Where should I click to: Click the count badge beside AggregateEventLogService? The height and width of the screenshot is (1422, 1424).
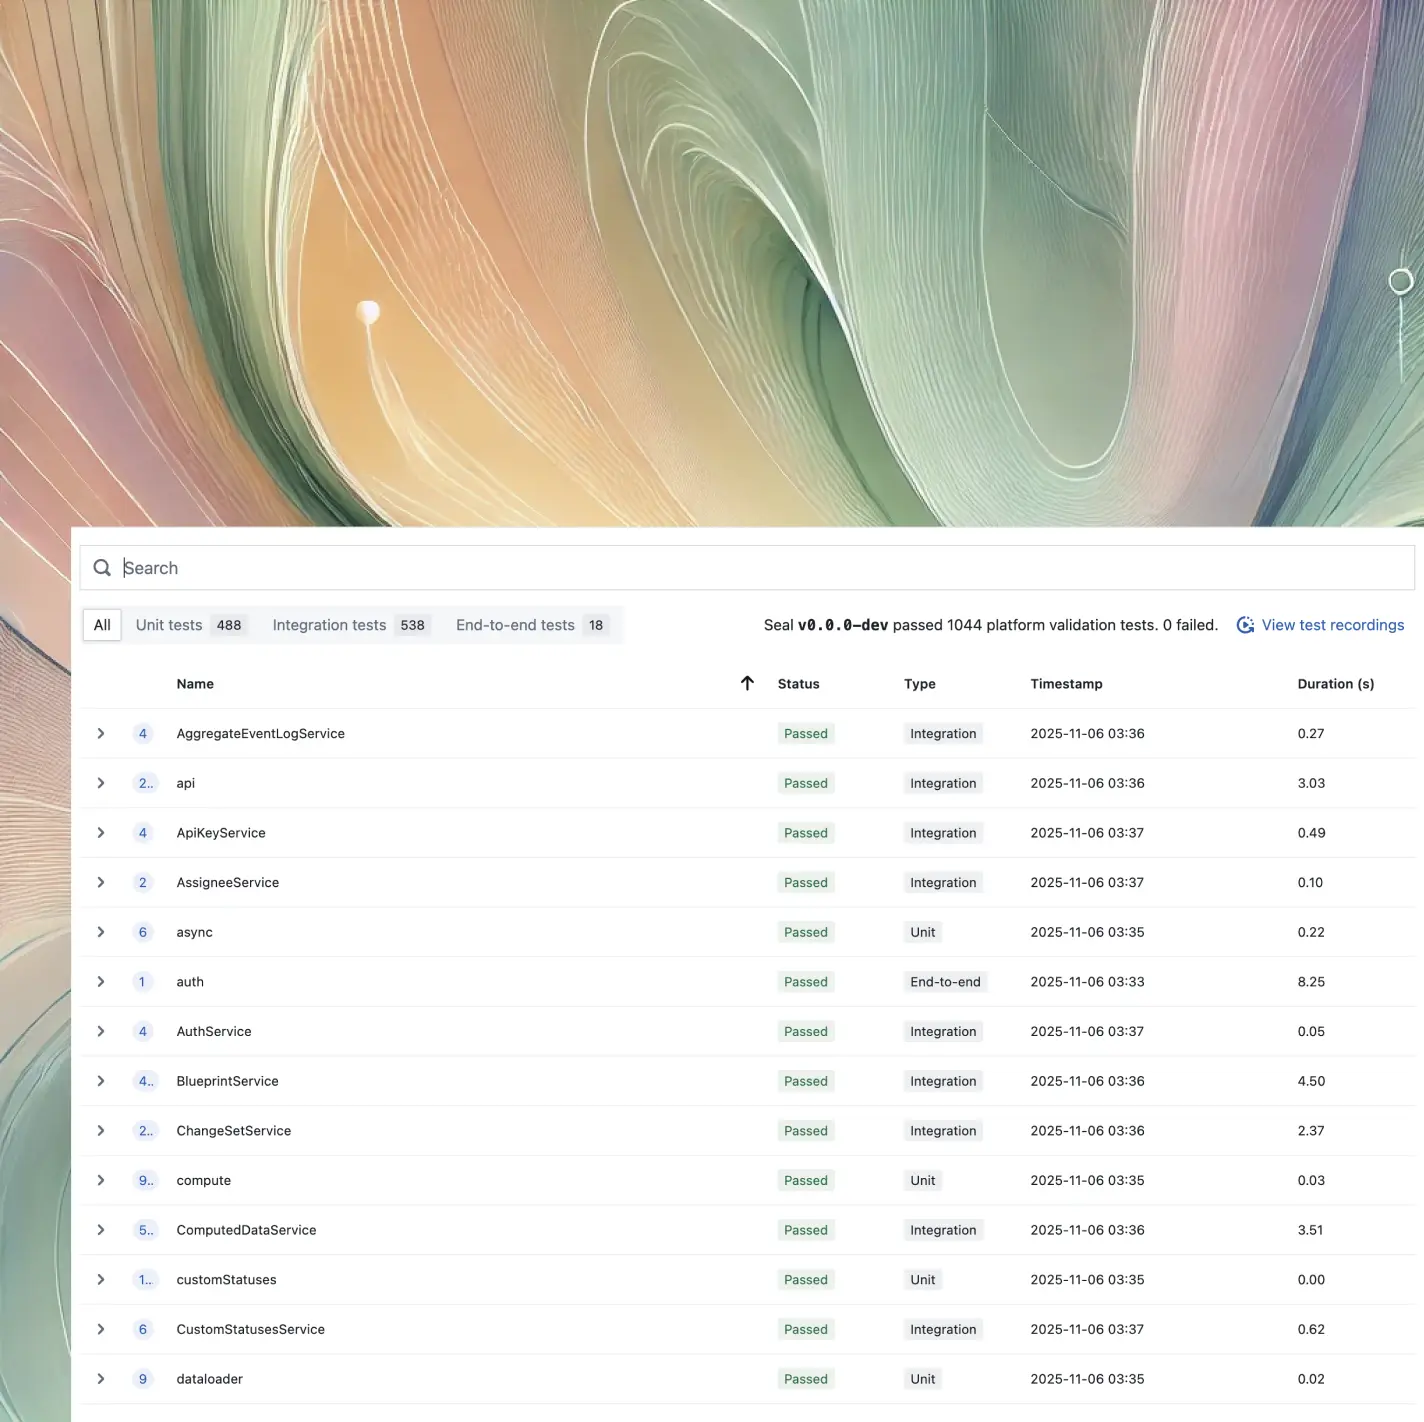pyautogui.click(x=143, y=734)
